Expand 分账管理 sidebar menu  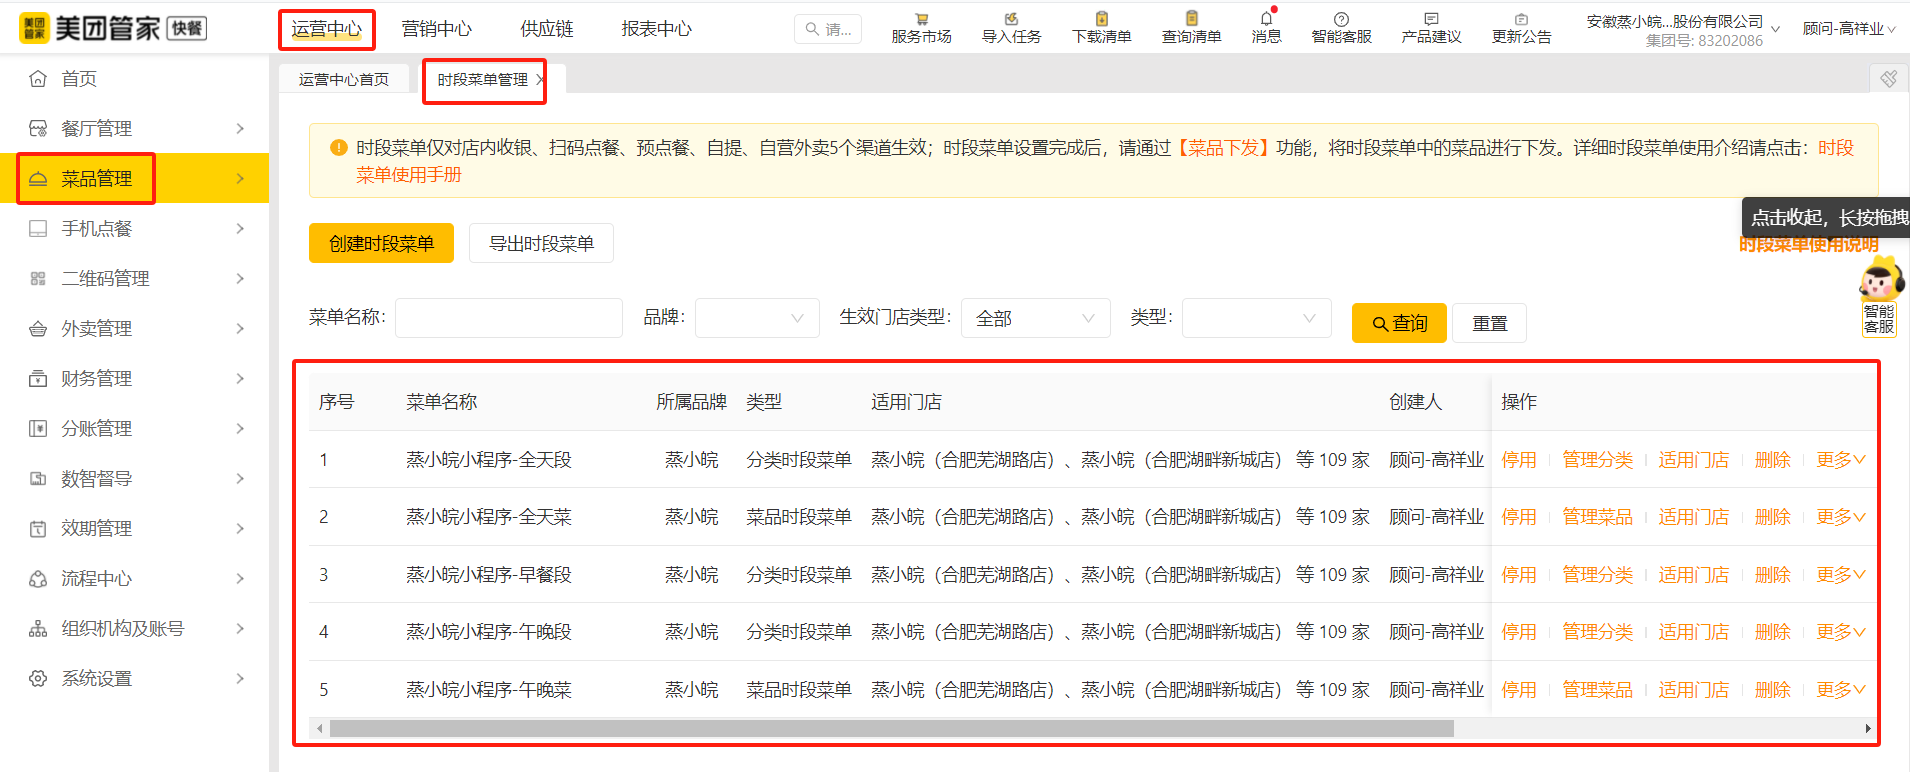[x=134, y=428]
